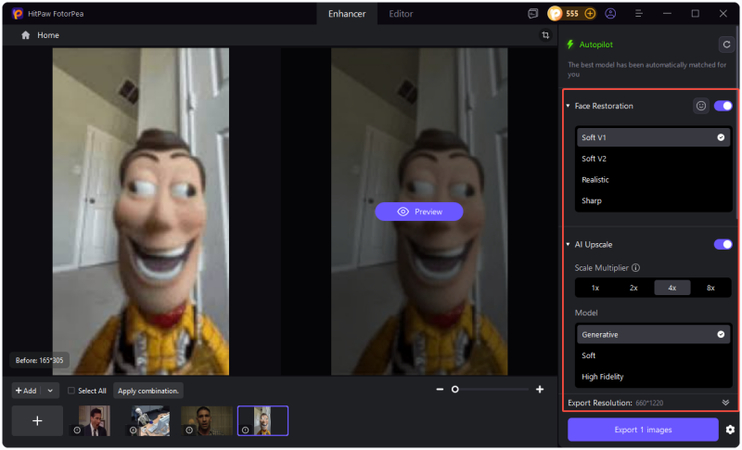Set scale multiplier to 1x

(595, 288)
